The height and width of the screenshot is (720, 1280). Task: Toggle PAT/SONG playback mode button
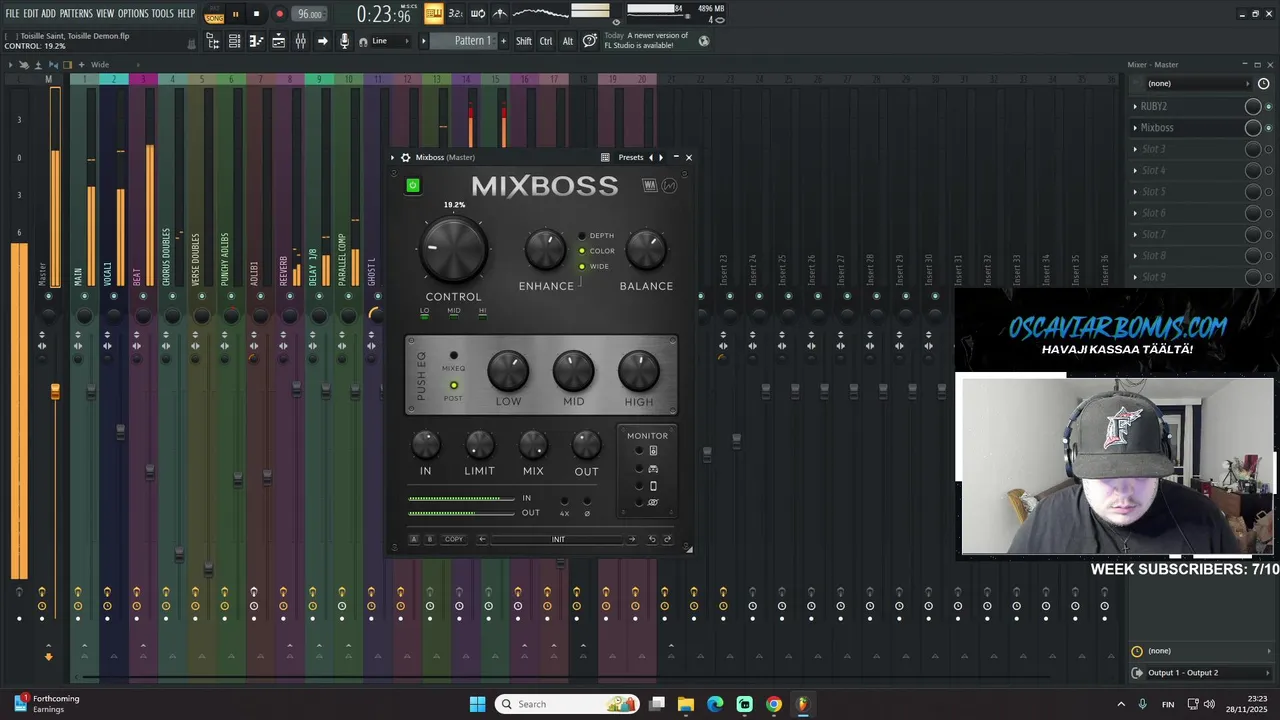214,14
